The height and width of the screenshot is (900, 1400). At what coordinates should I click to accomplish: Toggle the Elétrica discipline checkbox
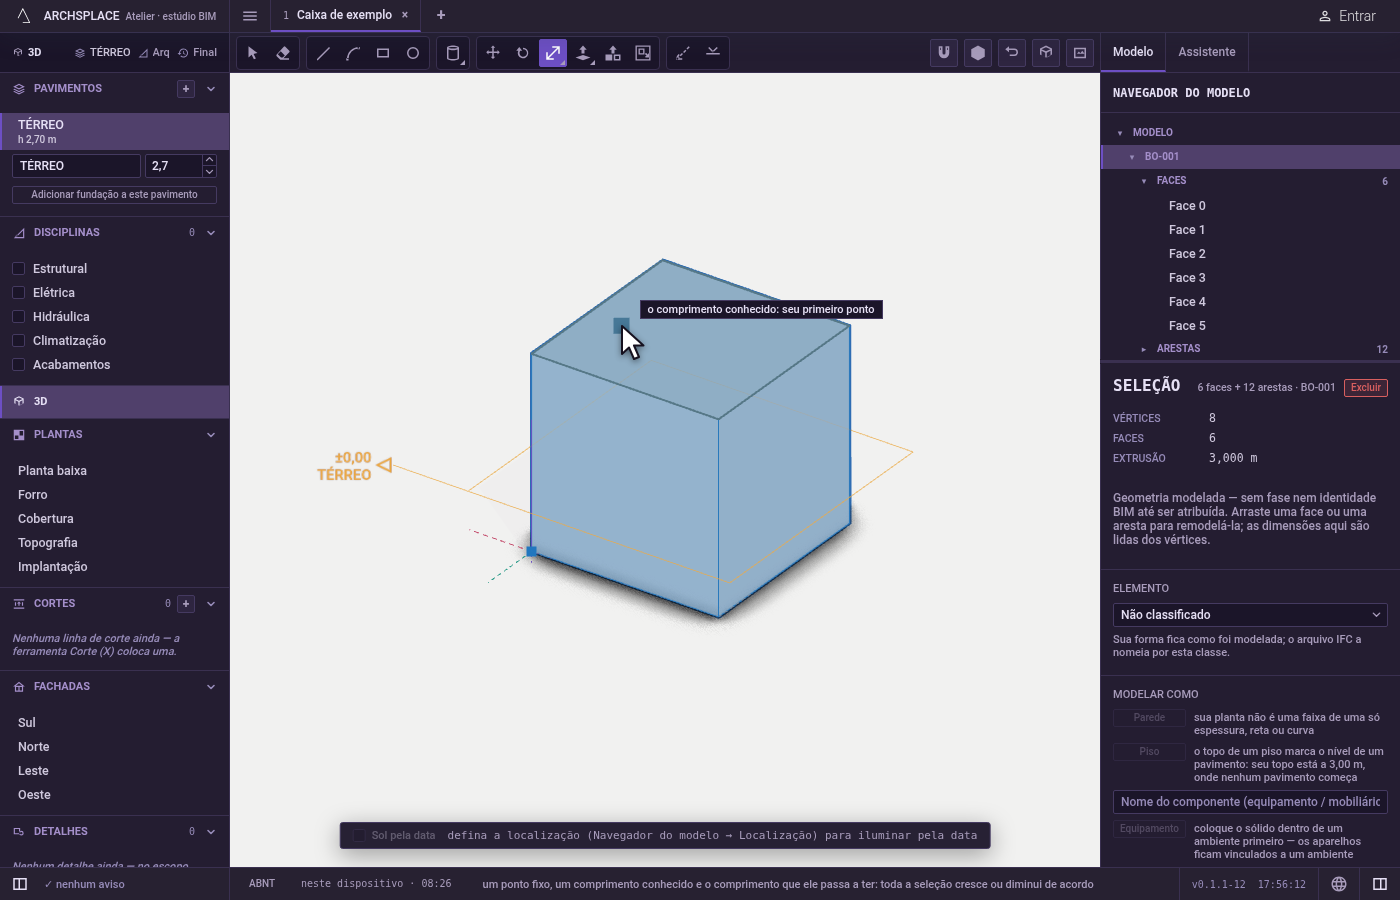click(18, 292)
